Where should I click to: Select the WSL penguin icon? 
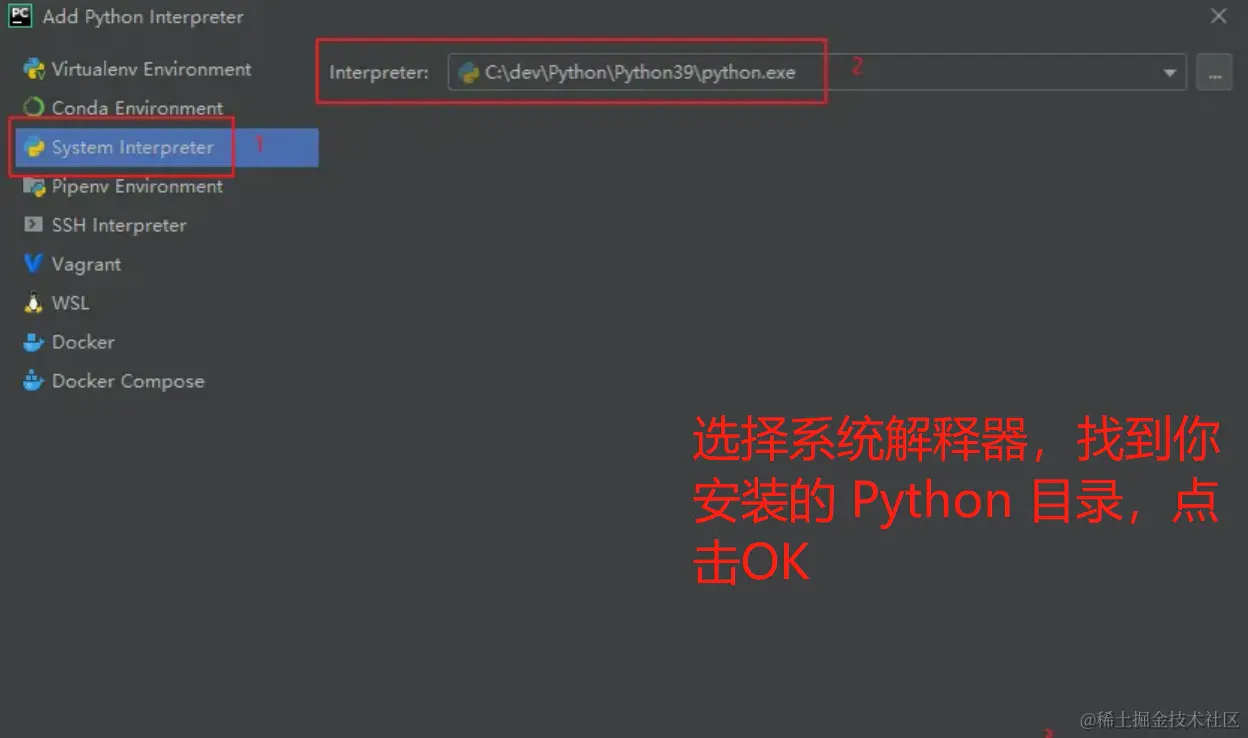pos(34,303)
